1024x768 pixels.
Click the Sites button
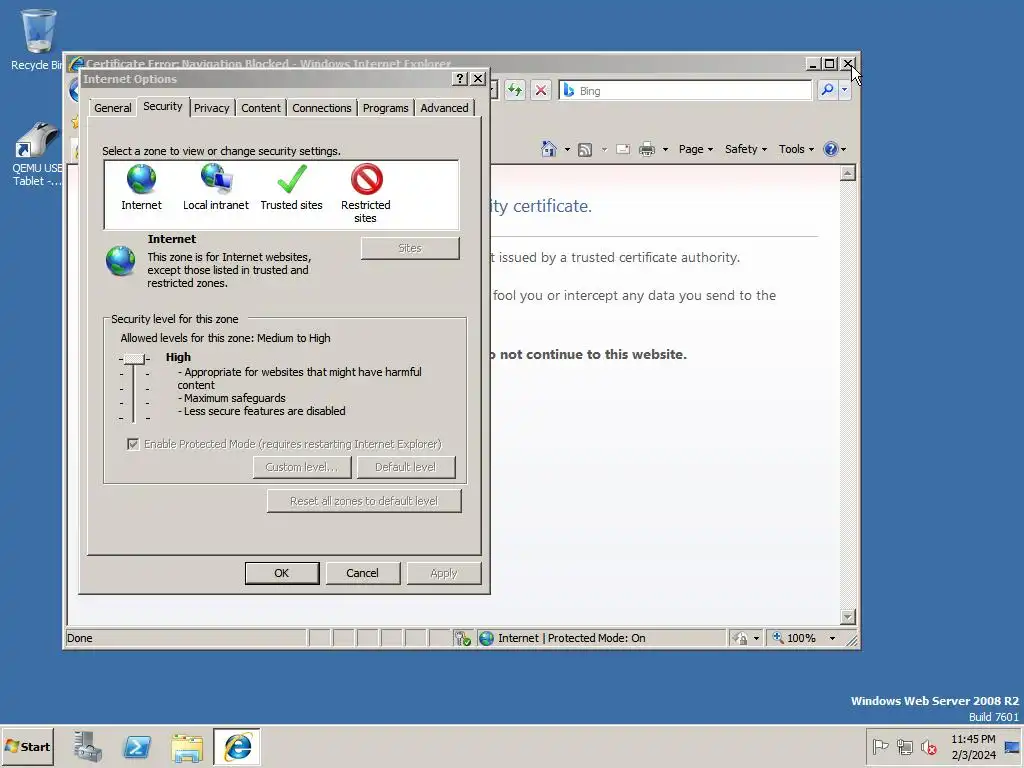click(x=410, y=248)
